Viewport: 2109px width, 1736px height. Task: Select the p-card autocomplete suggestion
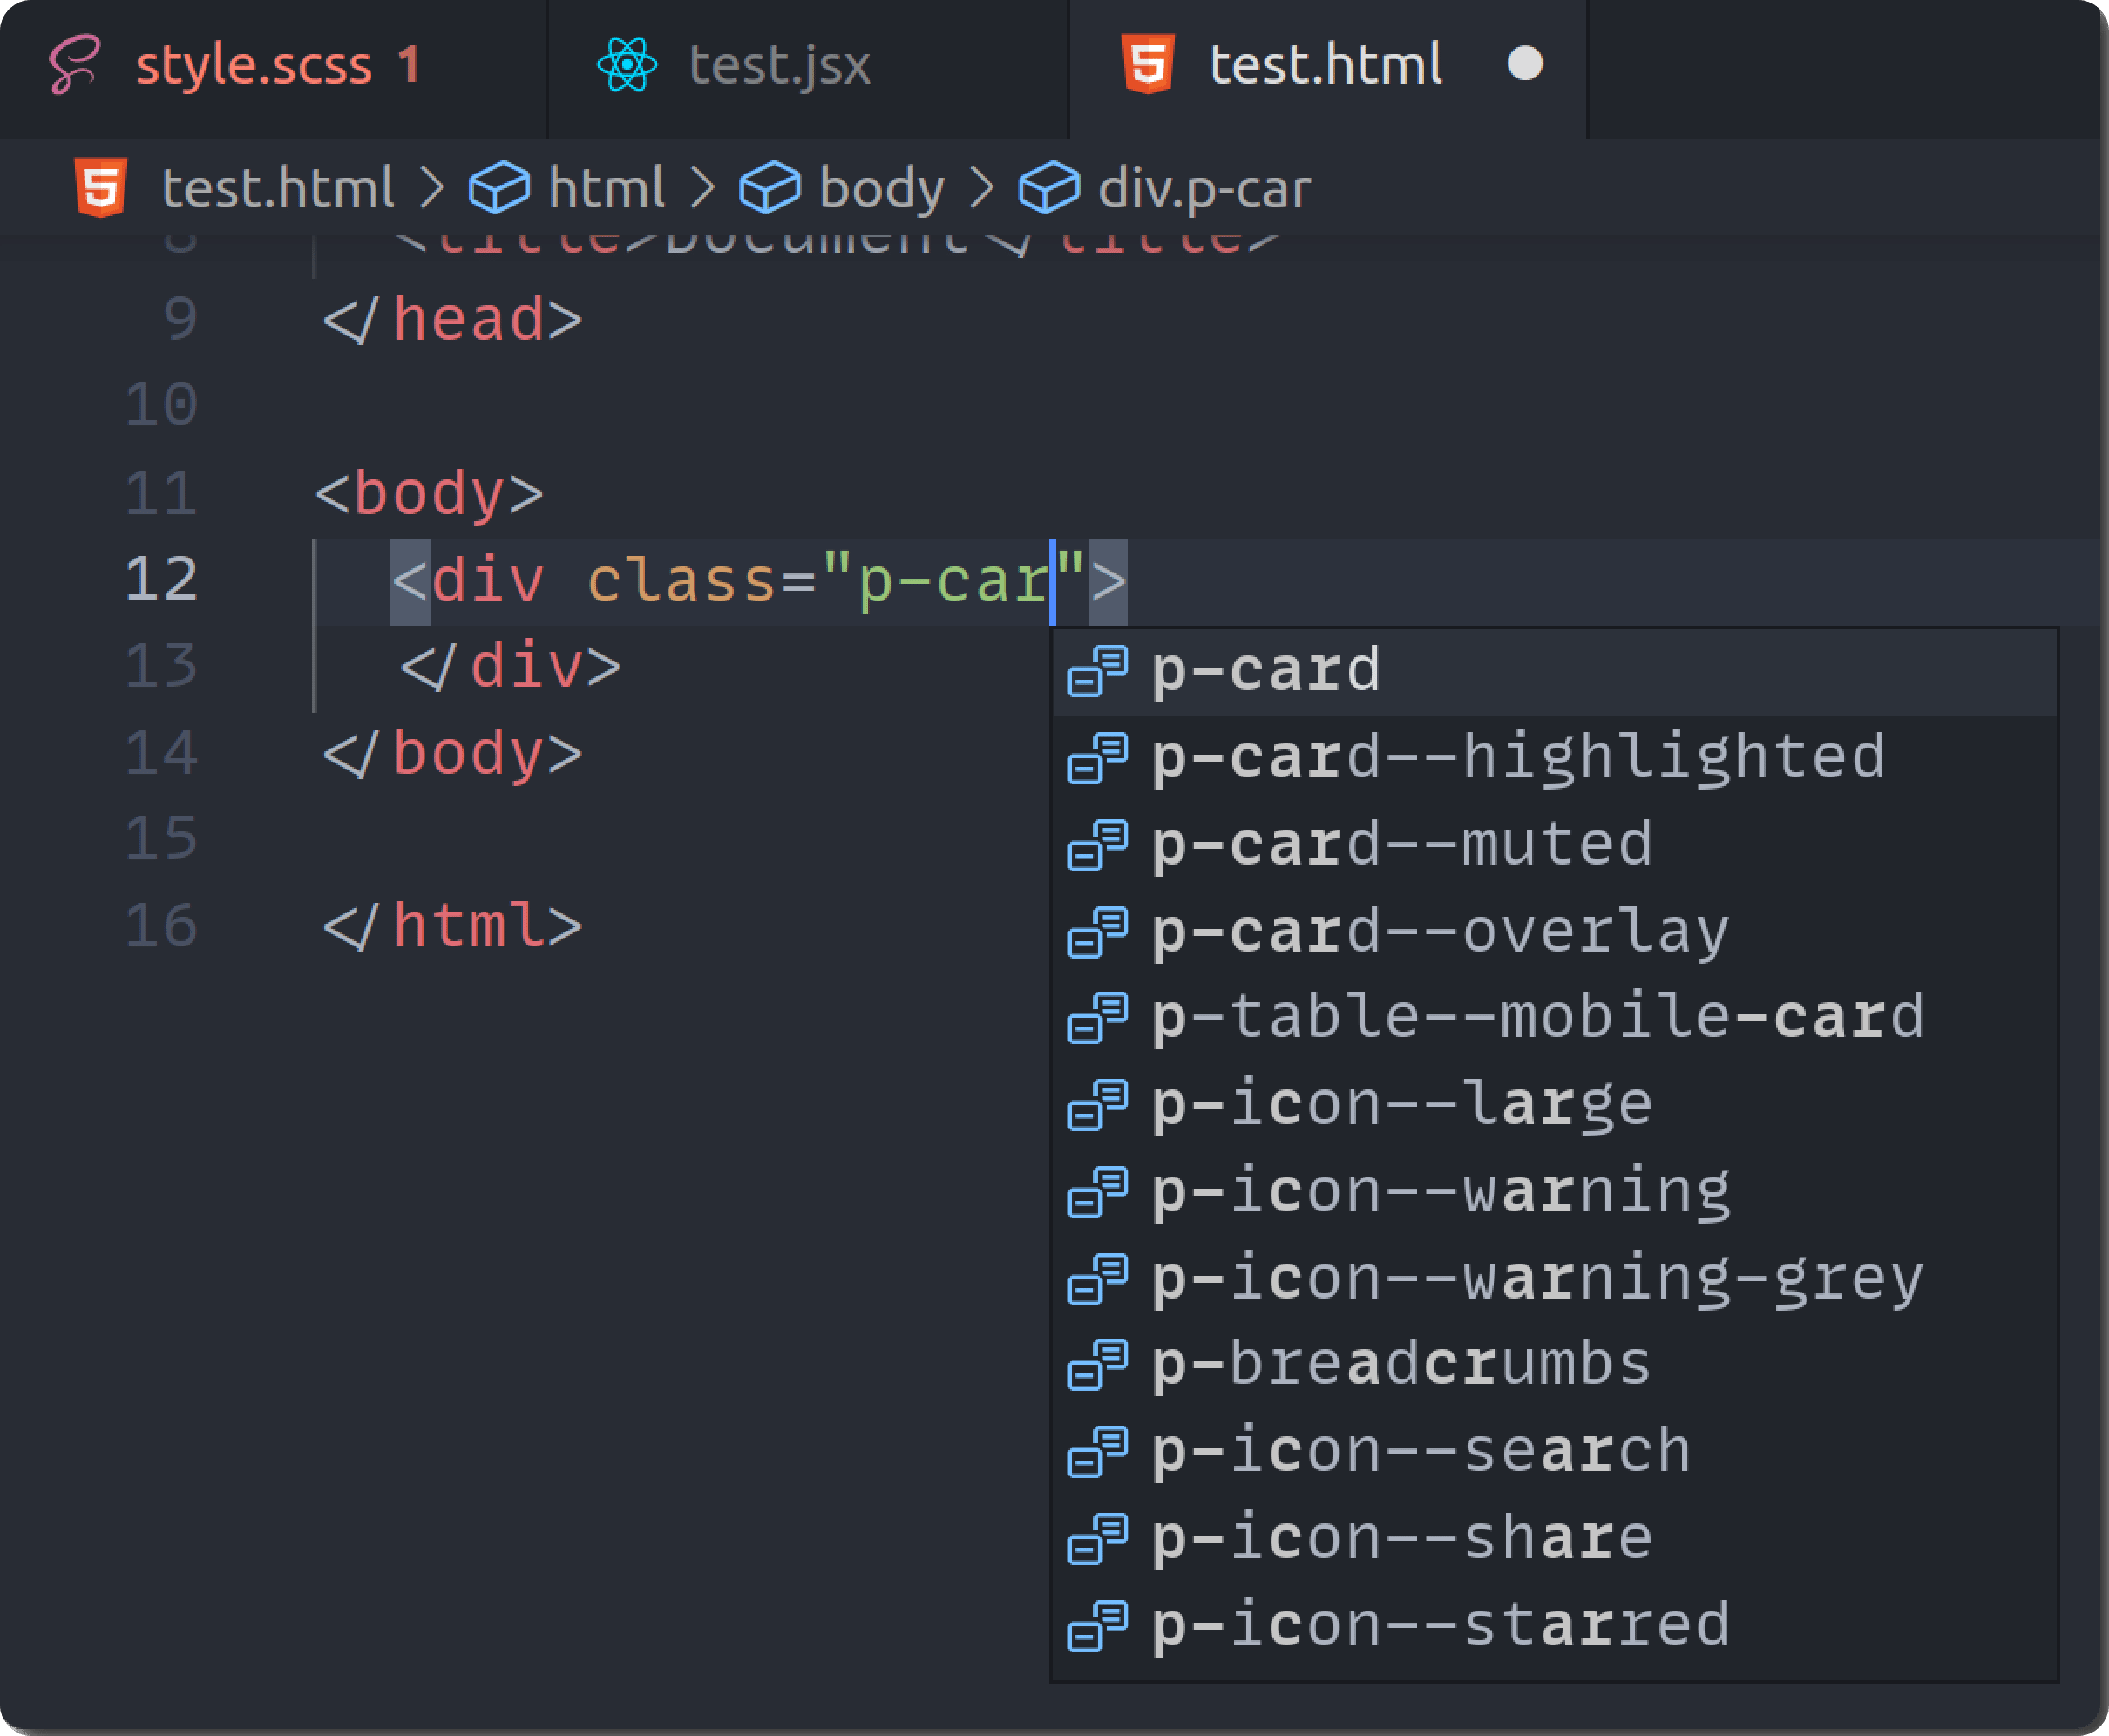[1265, 672]
